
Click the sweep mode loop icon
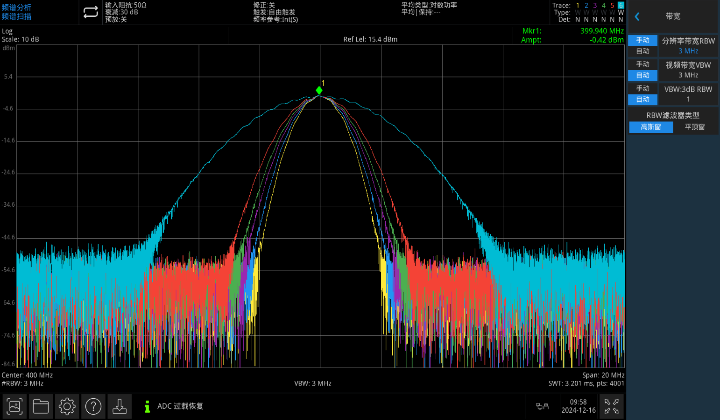click(x=90, y=11)
